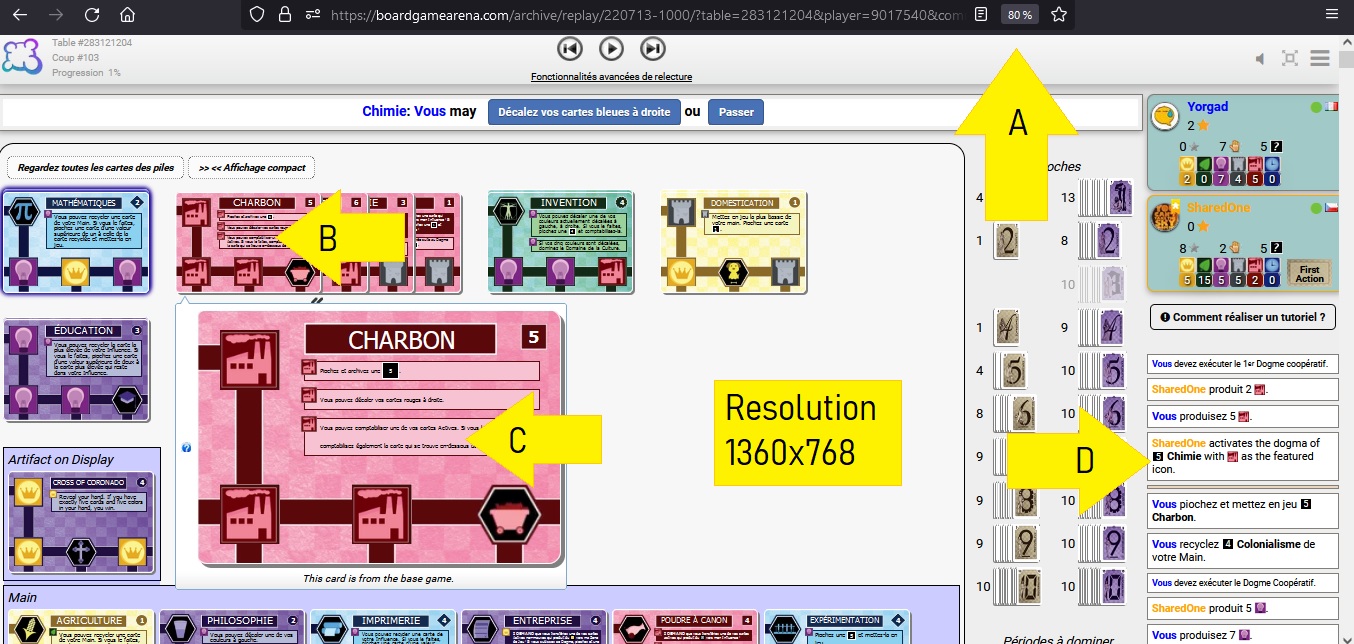1354x644 pixels.
Task: Go to browser home page
Action: [x=127, y=15]
